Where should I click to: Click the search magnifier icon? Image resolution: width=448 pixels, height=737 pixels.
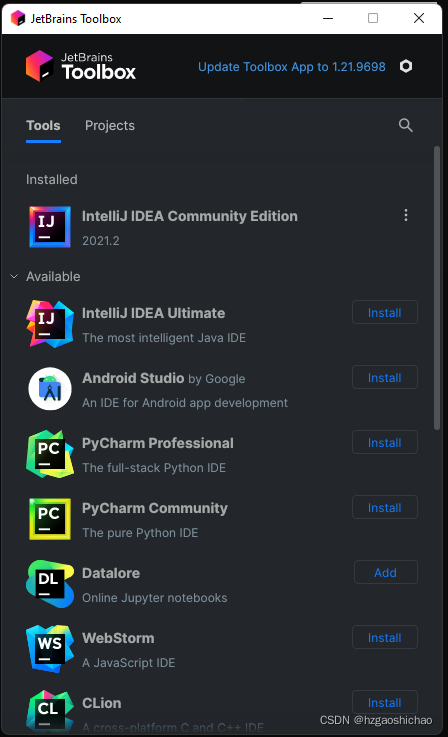pos(406,125)
